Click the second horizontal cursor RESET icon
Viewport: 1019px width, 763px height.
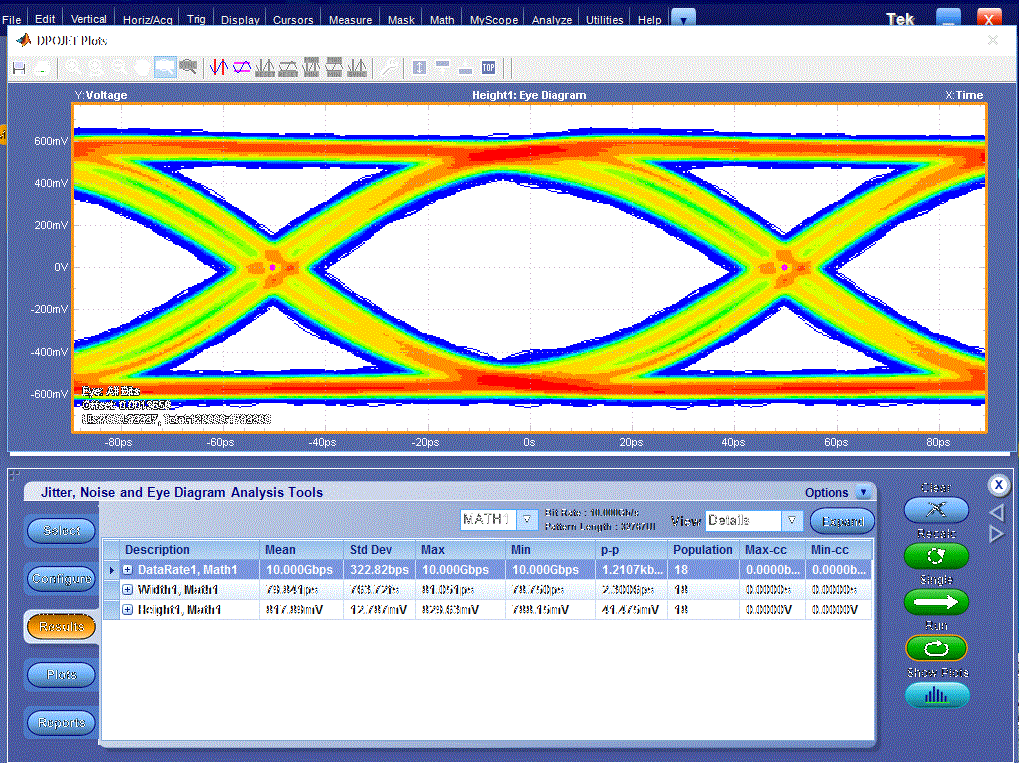click(288, 68)
